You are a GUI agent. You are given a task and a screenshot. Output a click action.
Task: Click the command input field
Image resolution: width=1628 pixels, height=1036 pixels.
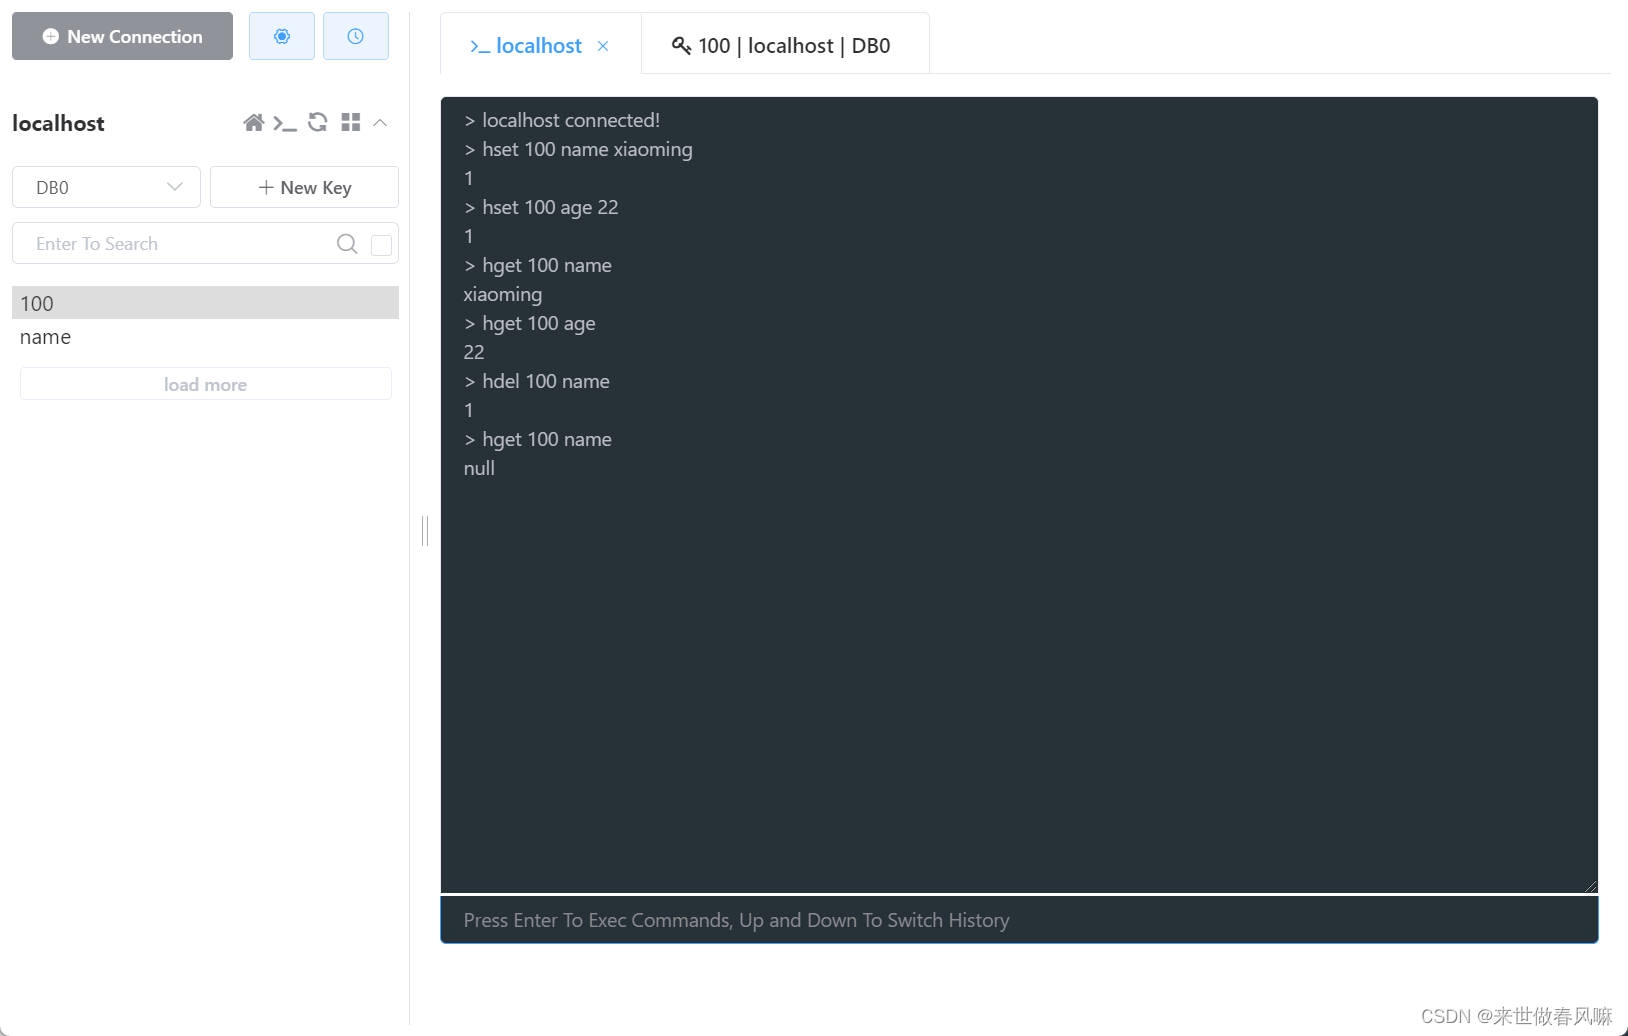tap(1019, 920)
